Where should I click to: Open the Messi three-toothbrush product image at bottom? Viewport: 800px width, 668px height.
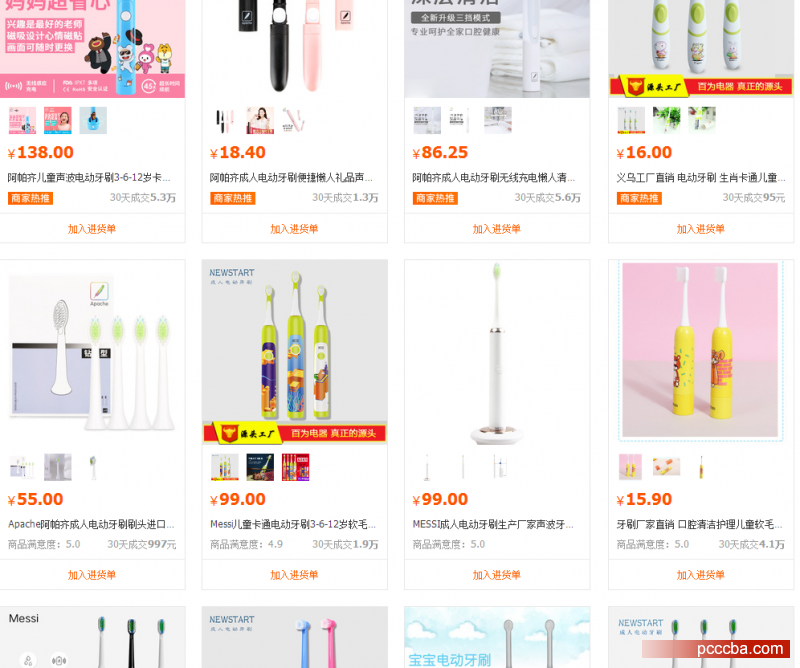pos(92,637)
